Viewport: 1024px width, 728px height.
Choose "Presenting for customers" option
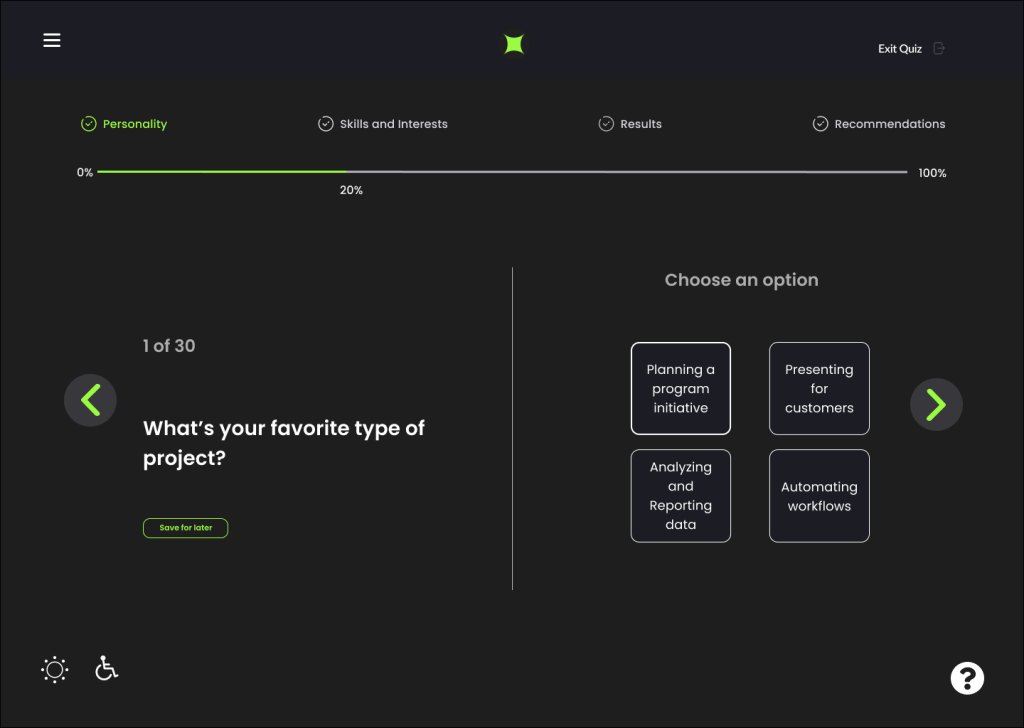(x=819, y=389)
